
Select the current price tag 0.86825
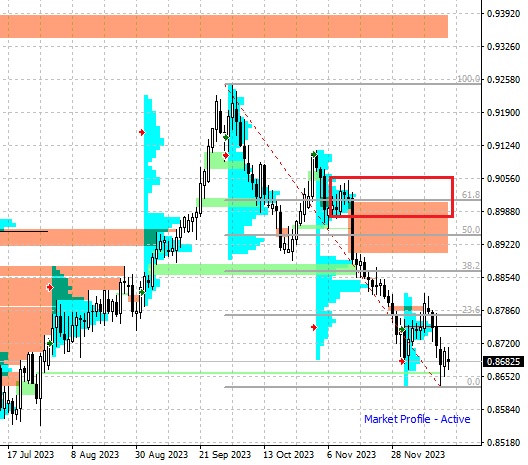503,362
